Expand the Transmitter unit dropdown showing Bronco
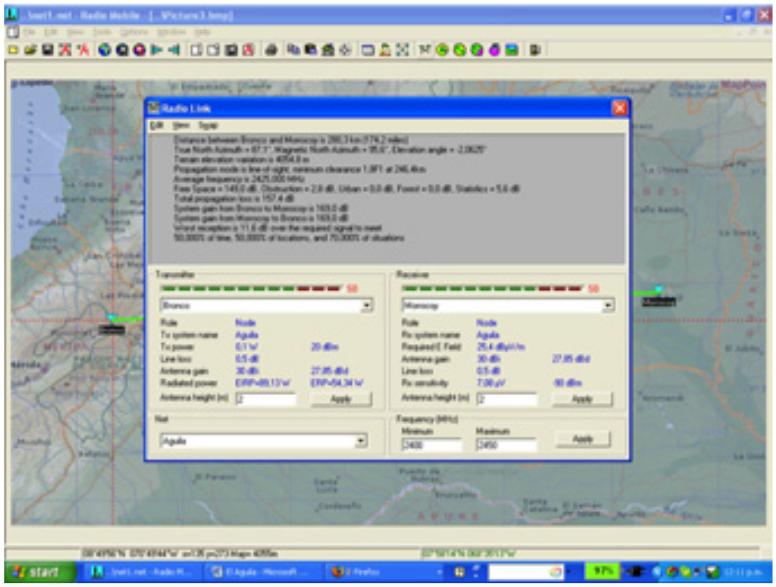This screenshot has height=587, width=776. click(x=367, y=304)
